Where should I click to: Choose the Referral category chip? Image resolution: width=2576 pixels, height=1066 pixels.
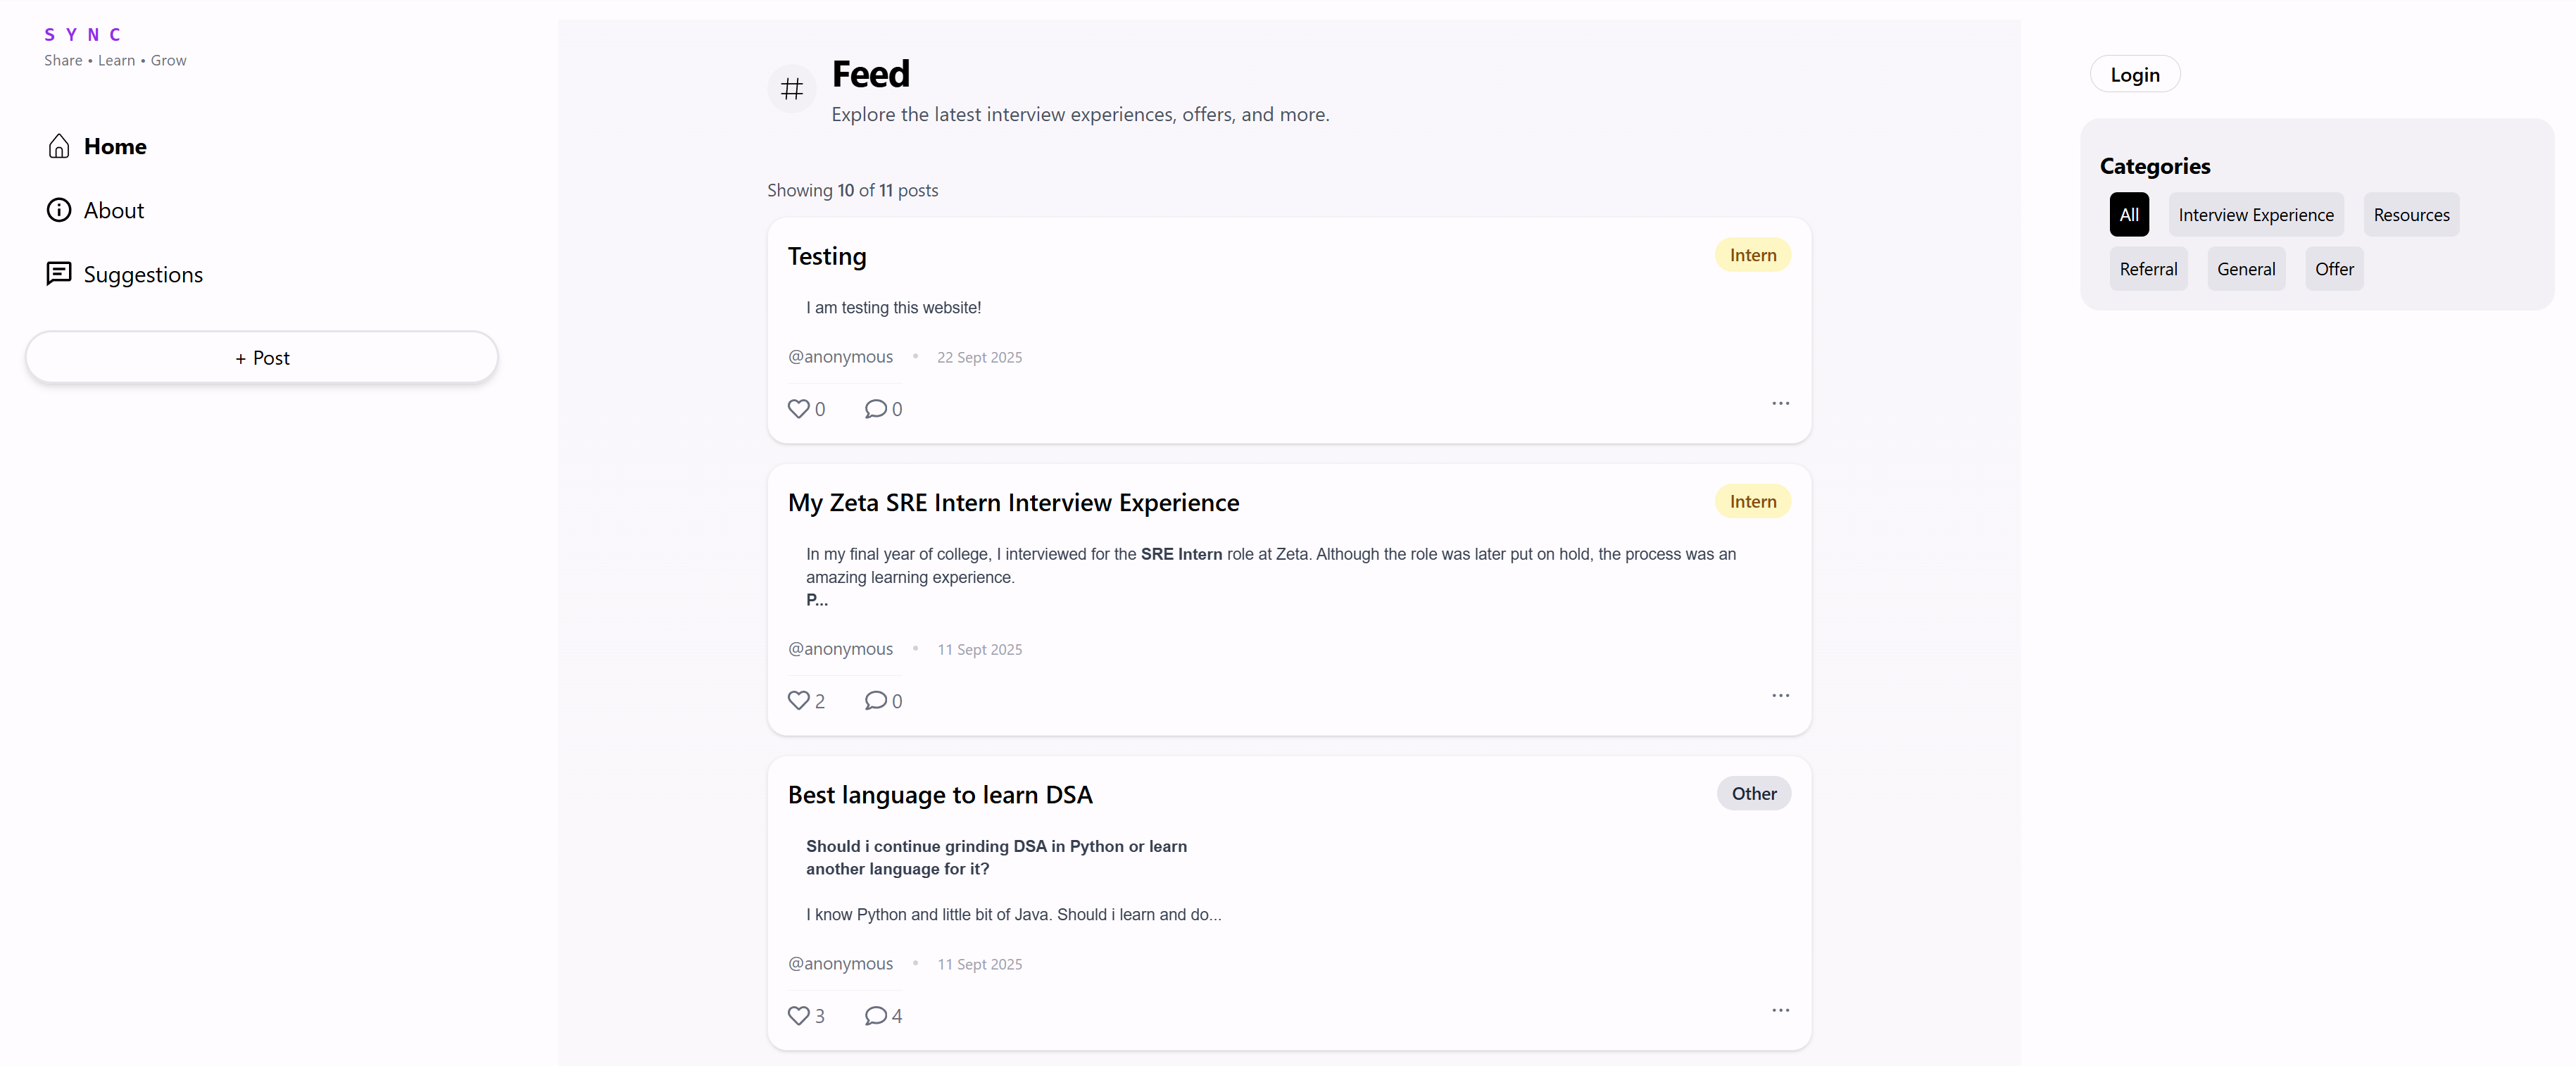(2148, 269)
